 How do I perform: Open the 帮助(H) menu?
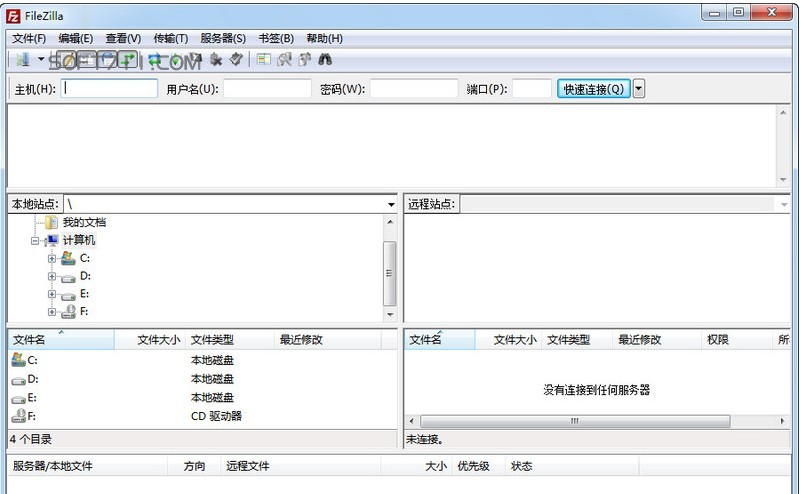tap(325, 38)
